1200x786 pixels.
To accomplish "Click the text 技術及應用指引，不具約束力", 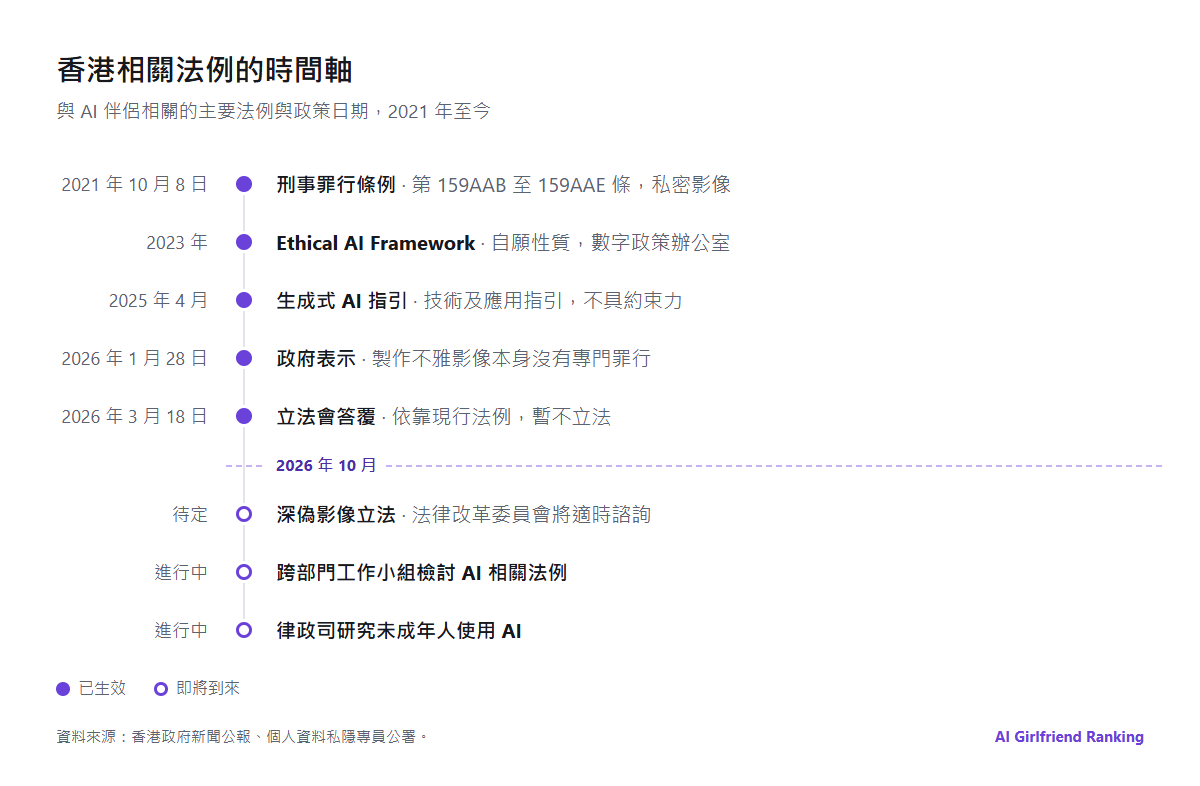I will pos(553,301).
